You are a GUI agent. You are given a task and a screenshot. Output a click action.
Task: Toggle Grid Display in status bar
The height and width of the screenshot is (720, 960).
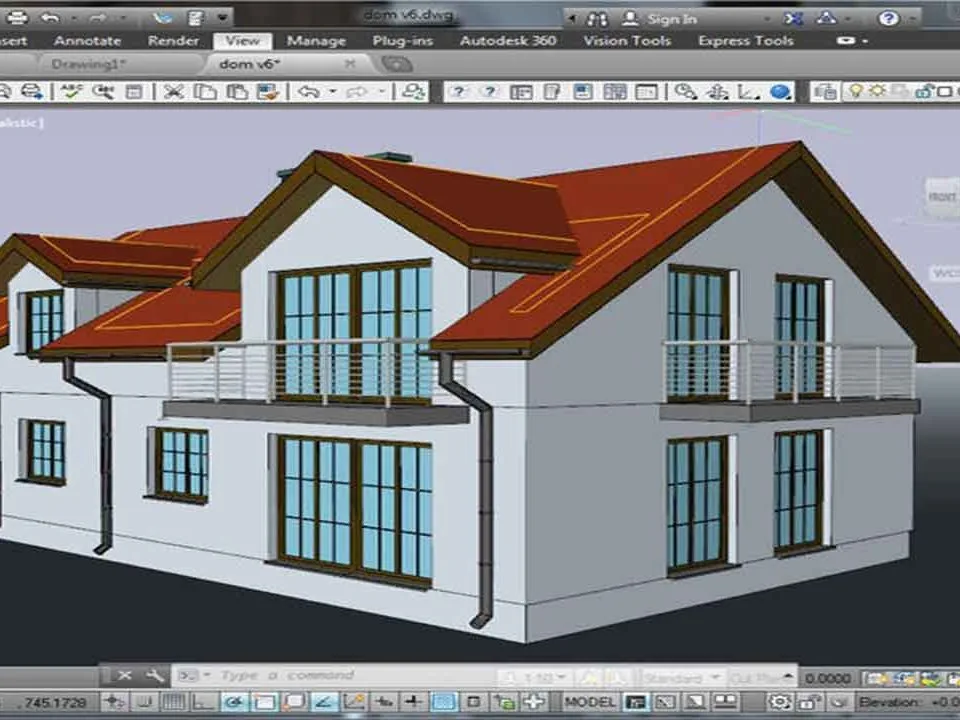tap(172, 702)
